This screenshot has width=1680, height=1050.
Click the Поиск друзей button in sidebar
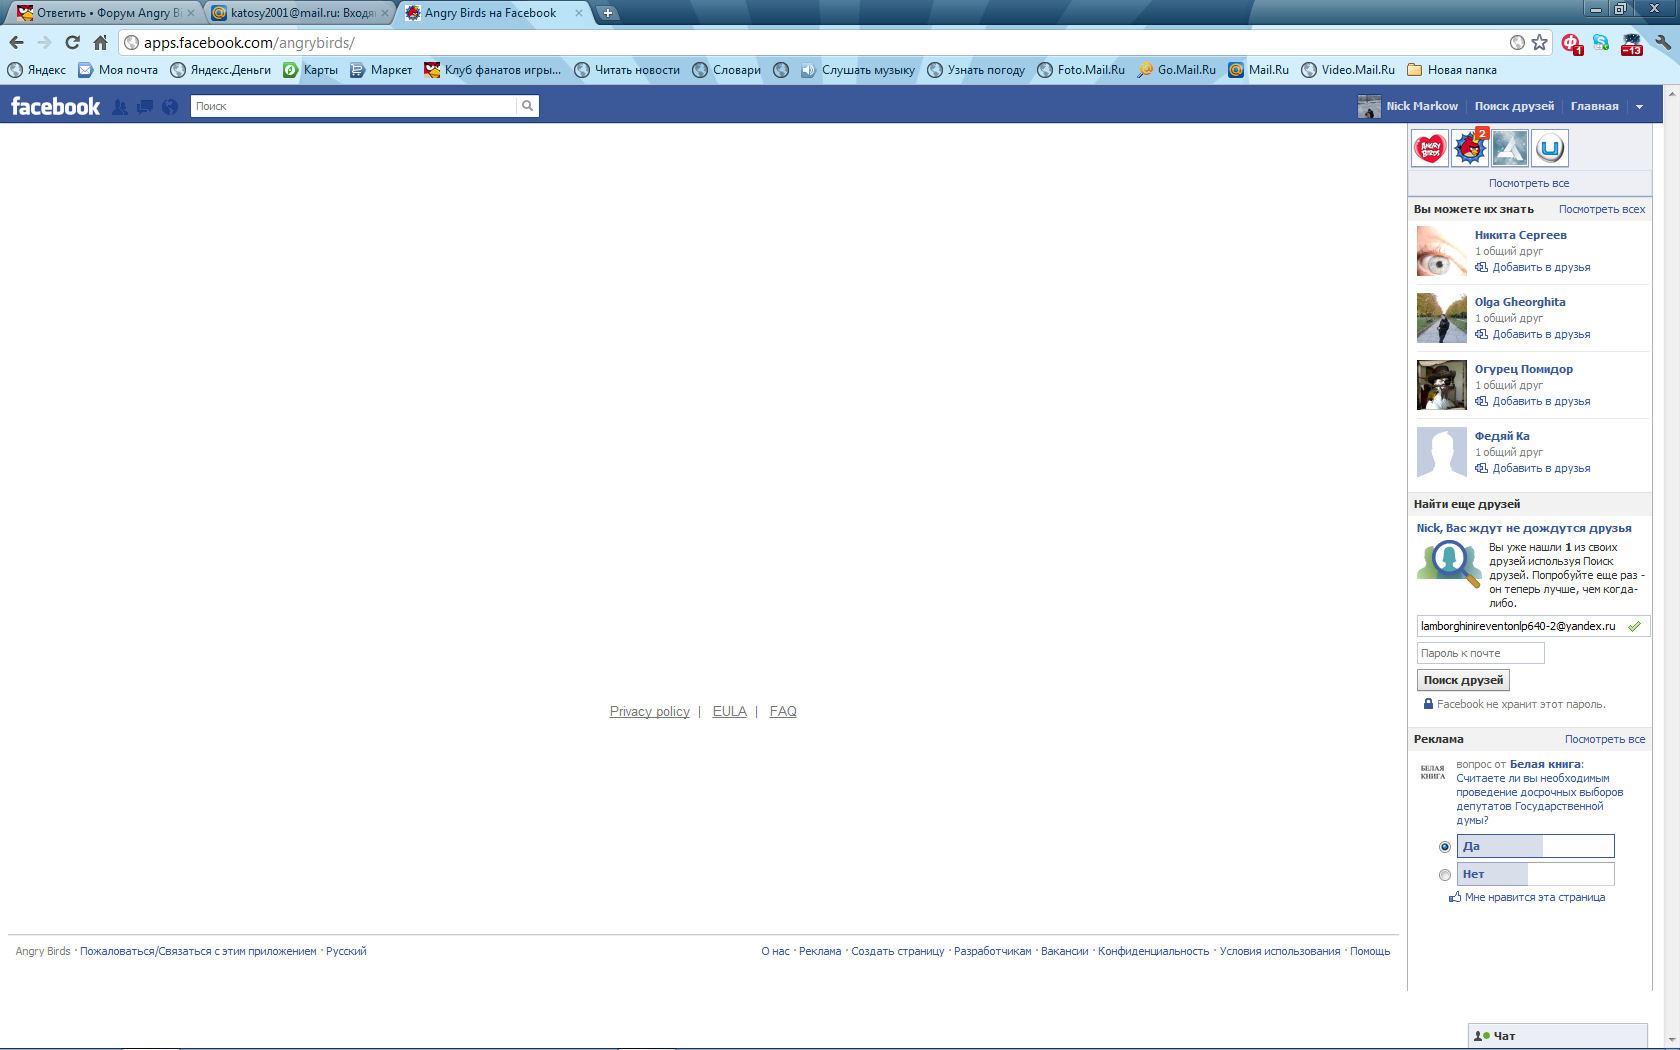tap(1463, 680)
